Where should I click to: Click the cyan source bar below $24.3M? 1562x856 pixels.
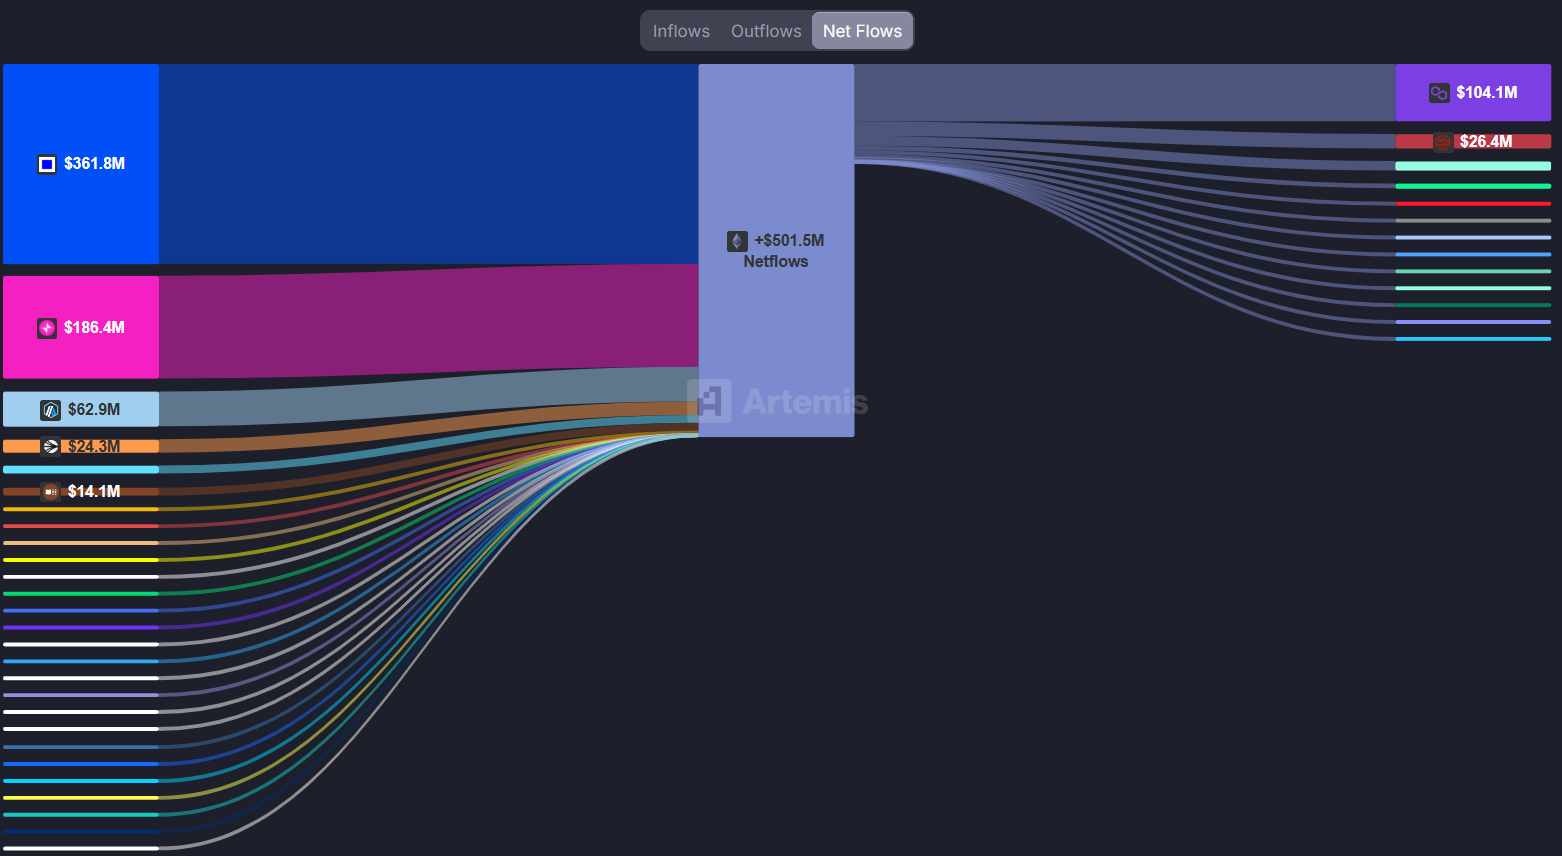[x=81, y=470]
